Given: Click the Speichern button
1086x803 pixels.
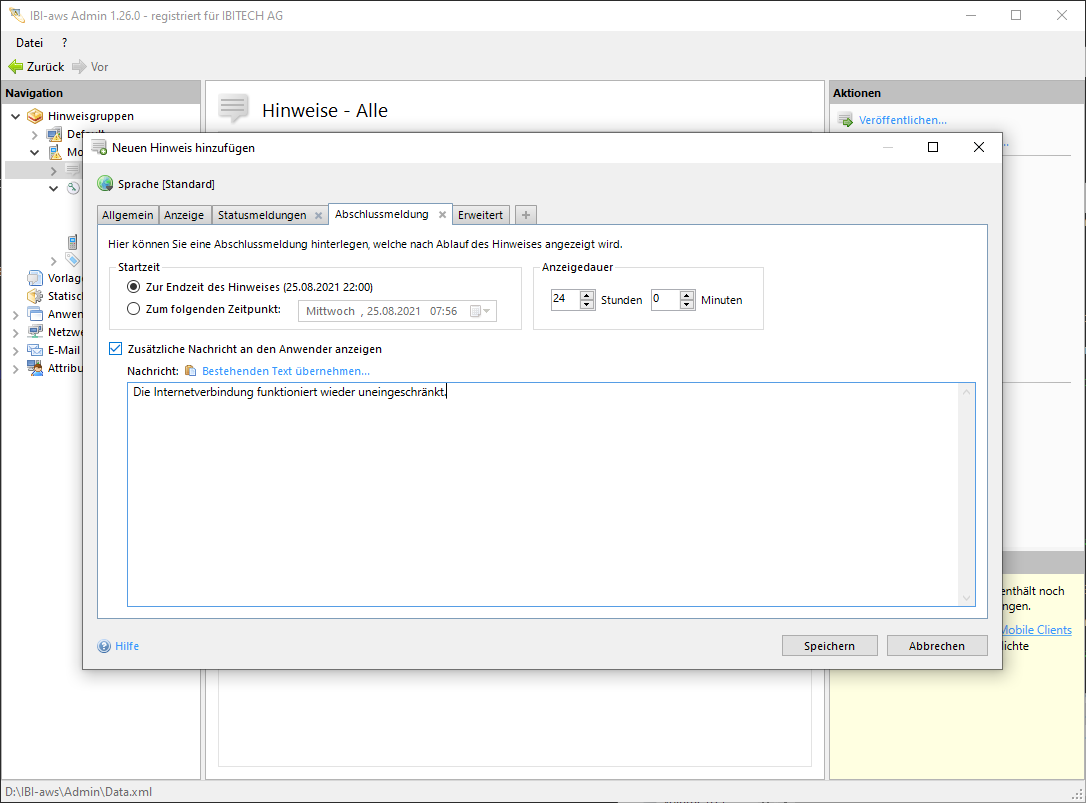Looking at the screenshot, I should (829, 646).
